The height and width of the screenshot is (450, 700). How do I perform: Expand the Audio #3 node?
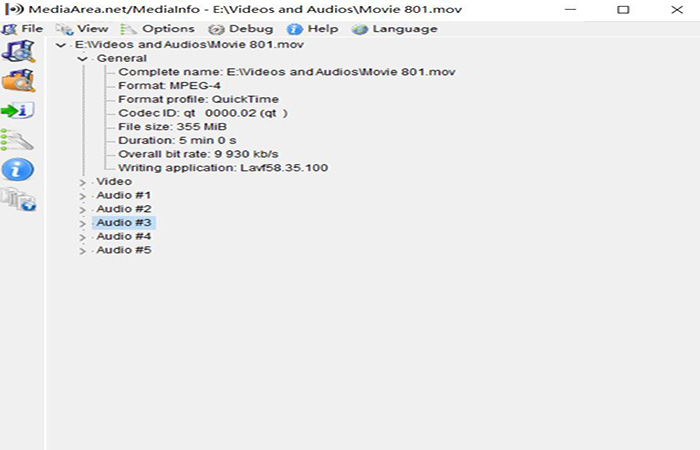pyautogui.click(x=82, y=224)
